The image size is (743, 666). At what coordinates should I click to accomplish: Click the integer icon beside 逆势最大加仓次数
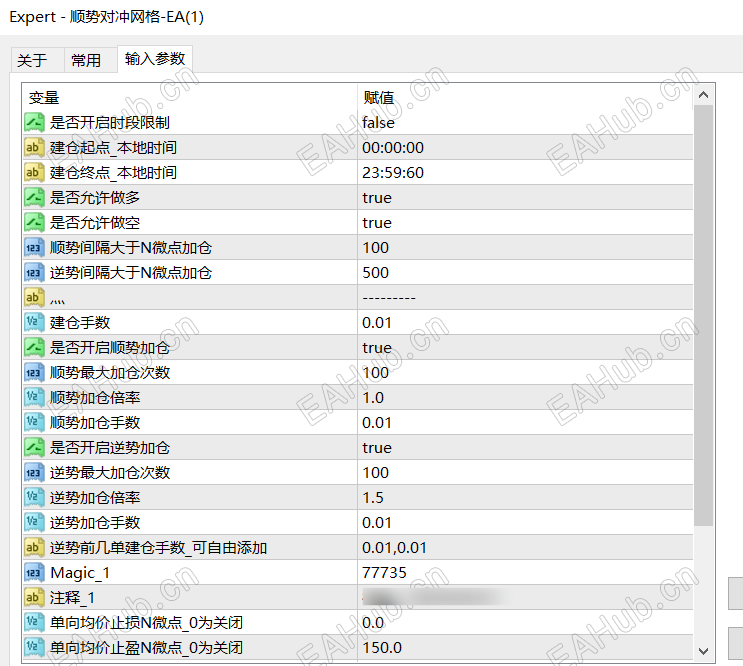point(34,473)
